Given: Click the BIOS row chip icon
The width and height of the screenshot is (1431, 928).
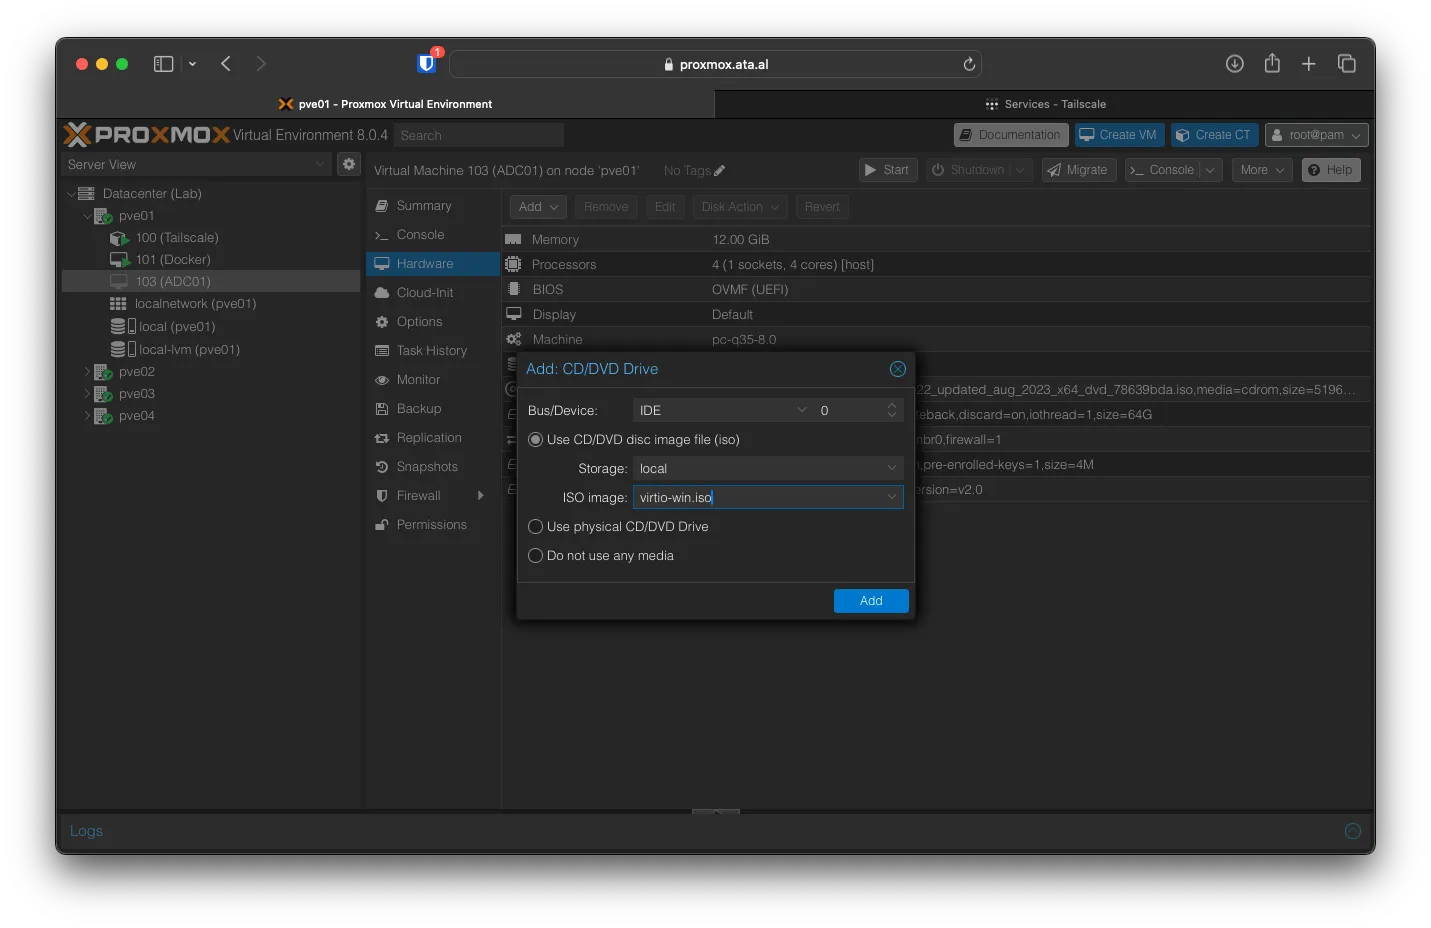Looking at the screenshot, I should coord(513,289).
